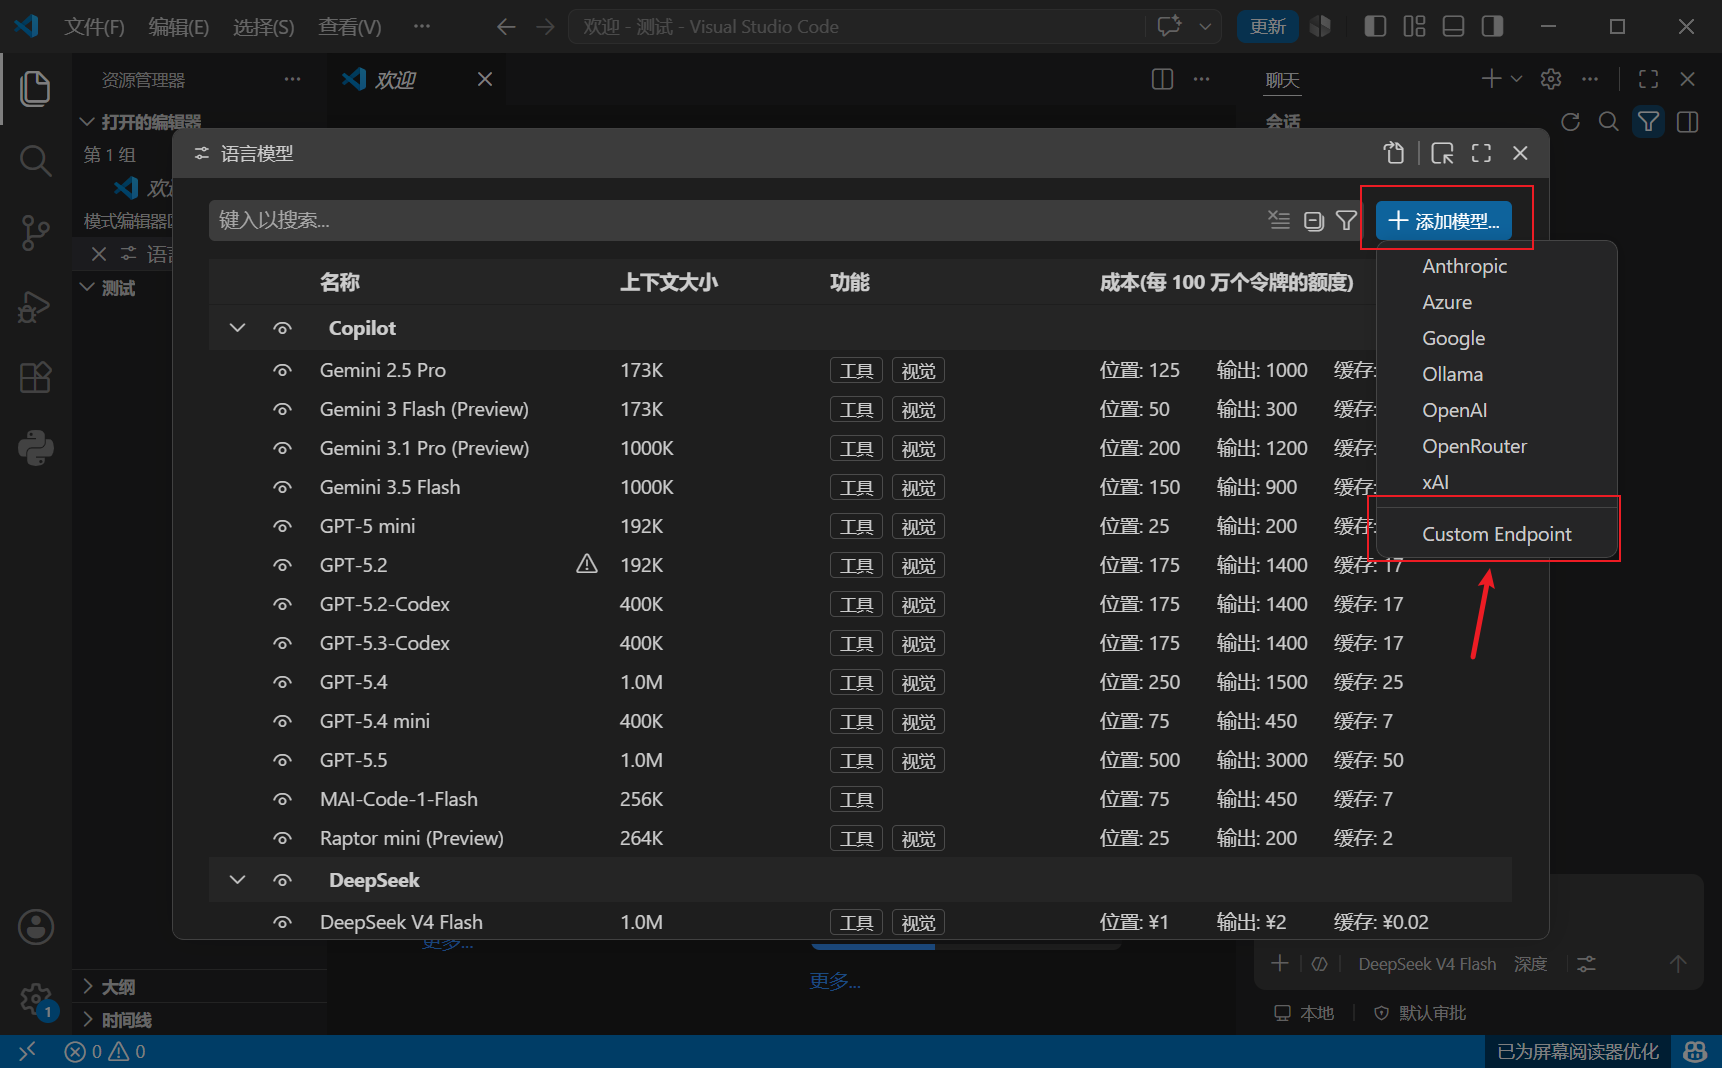Click the split editor icon

(1162, 79)
